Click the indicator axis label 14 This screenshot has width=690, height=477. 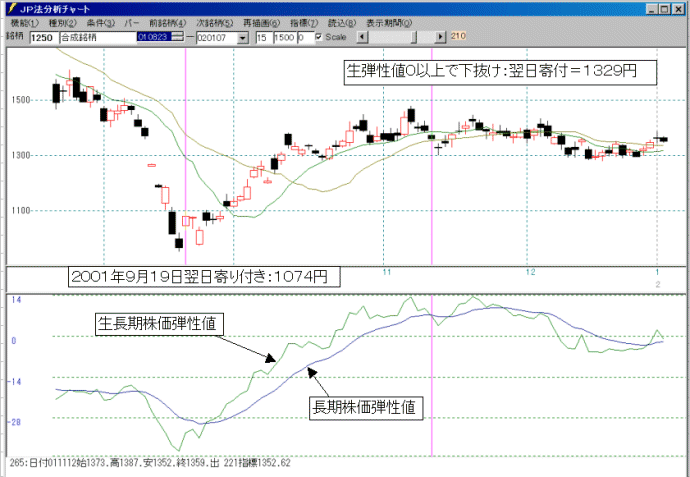16,300
